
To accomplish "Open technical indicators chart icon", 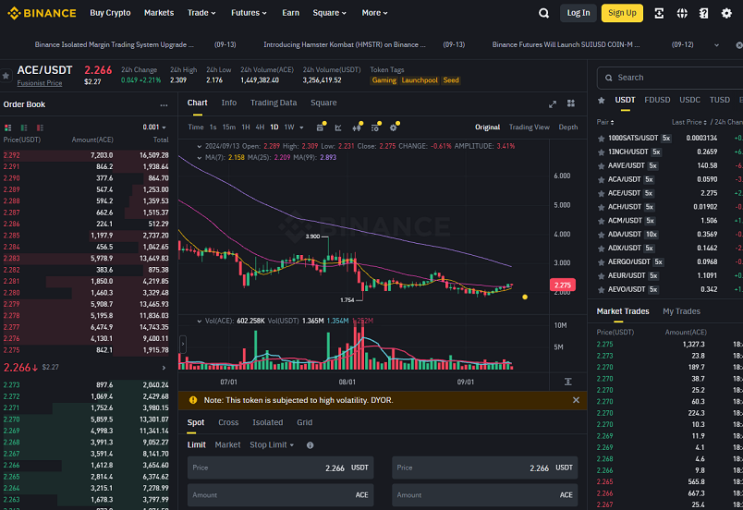I will 338,128.
